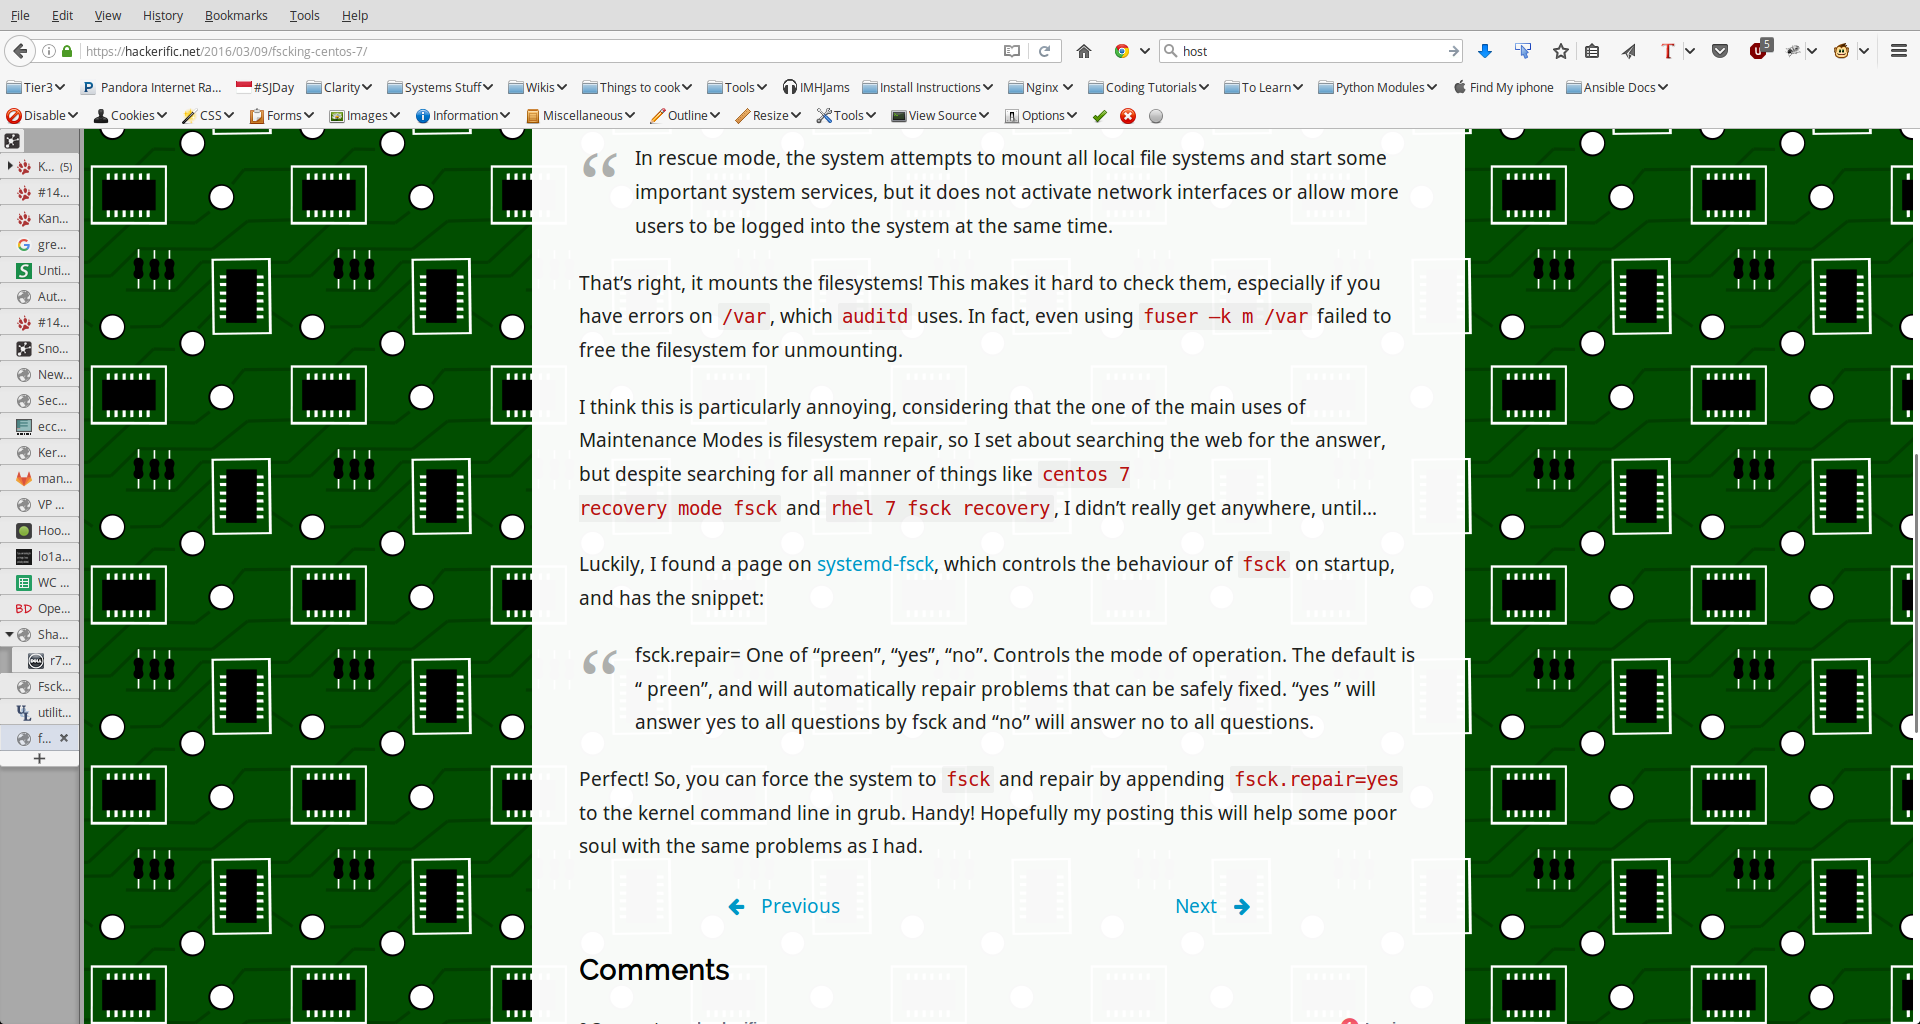
Task: Reload the page with the refresh icon
Action: (x=1045, y=51)
